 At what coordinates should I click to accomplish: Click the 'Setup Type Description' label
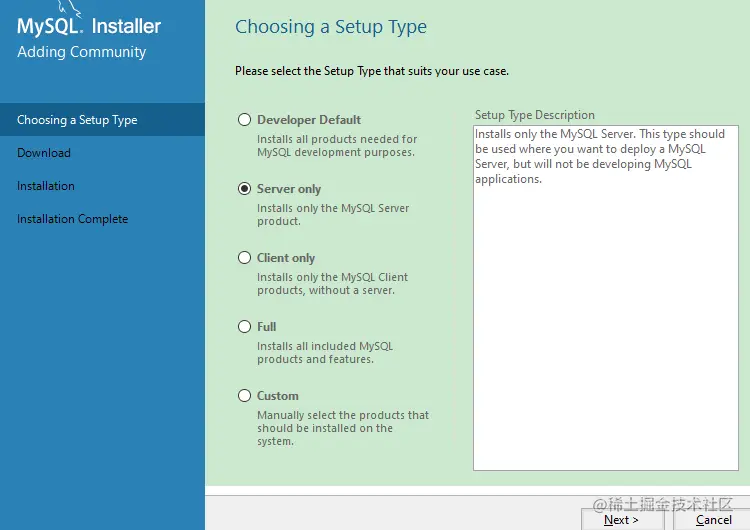click(535, 115)
